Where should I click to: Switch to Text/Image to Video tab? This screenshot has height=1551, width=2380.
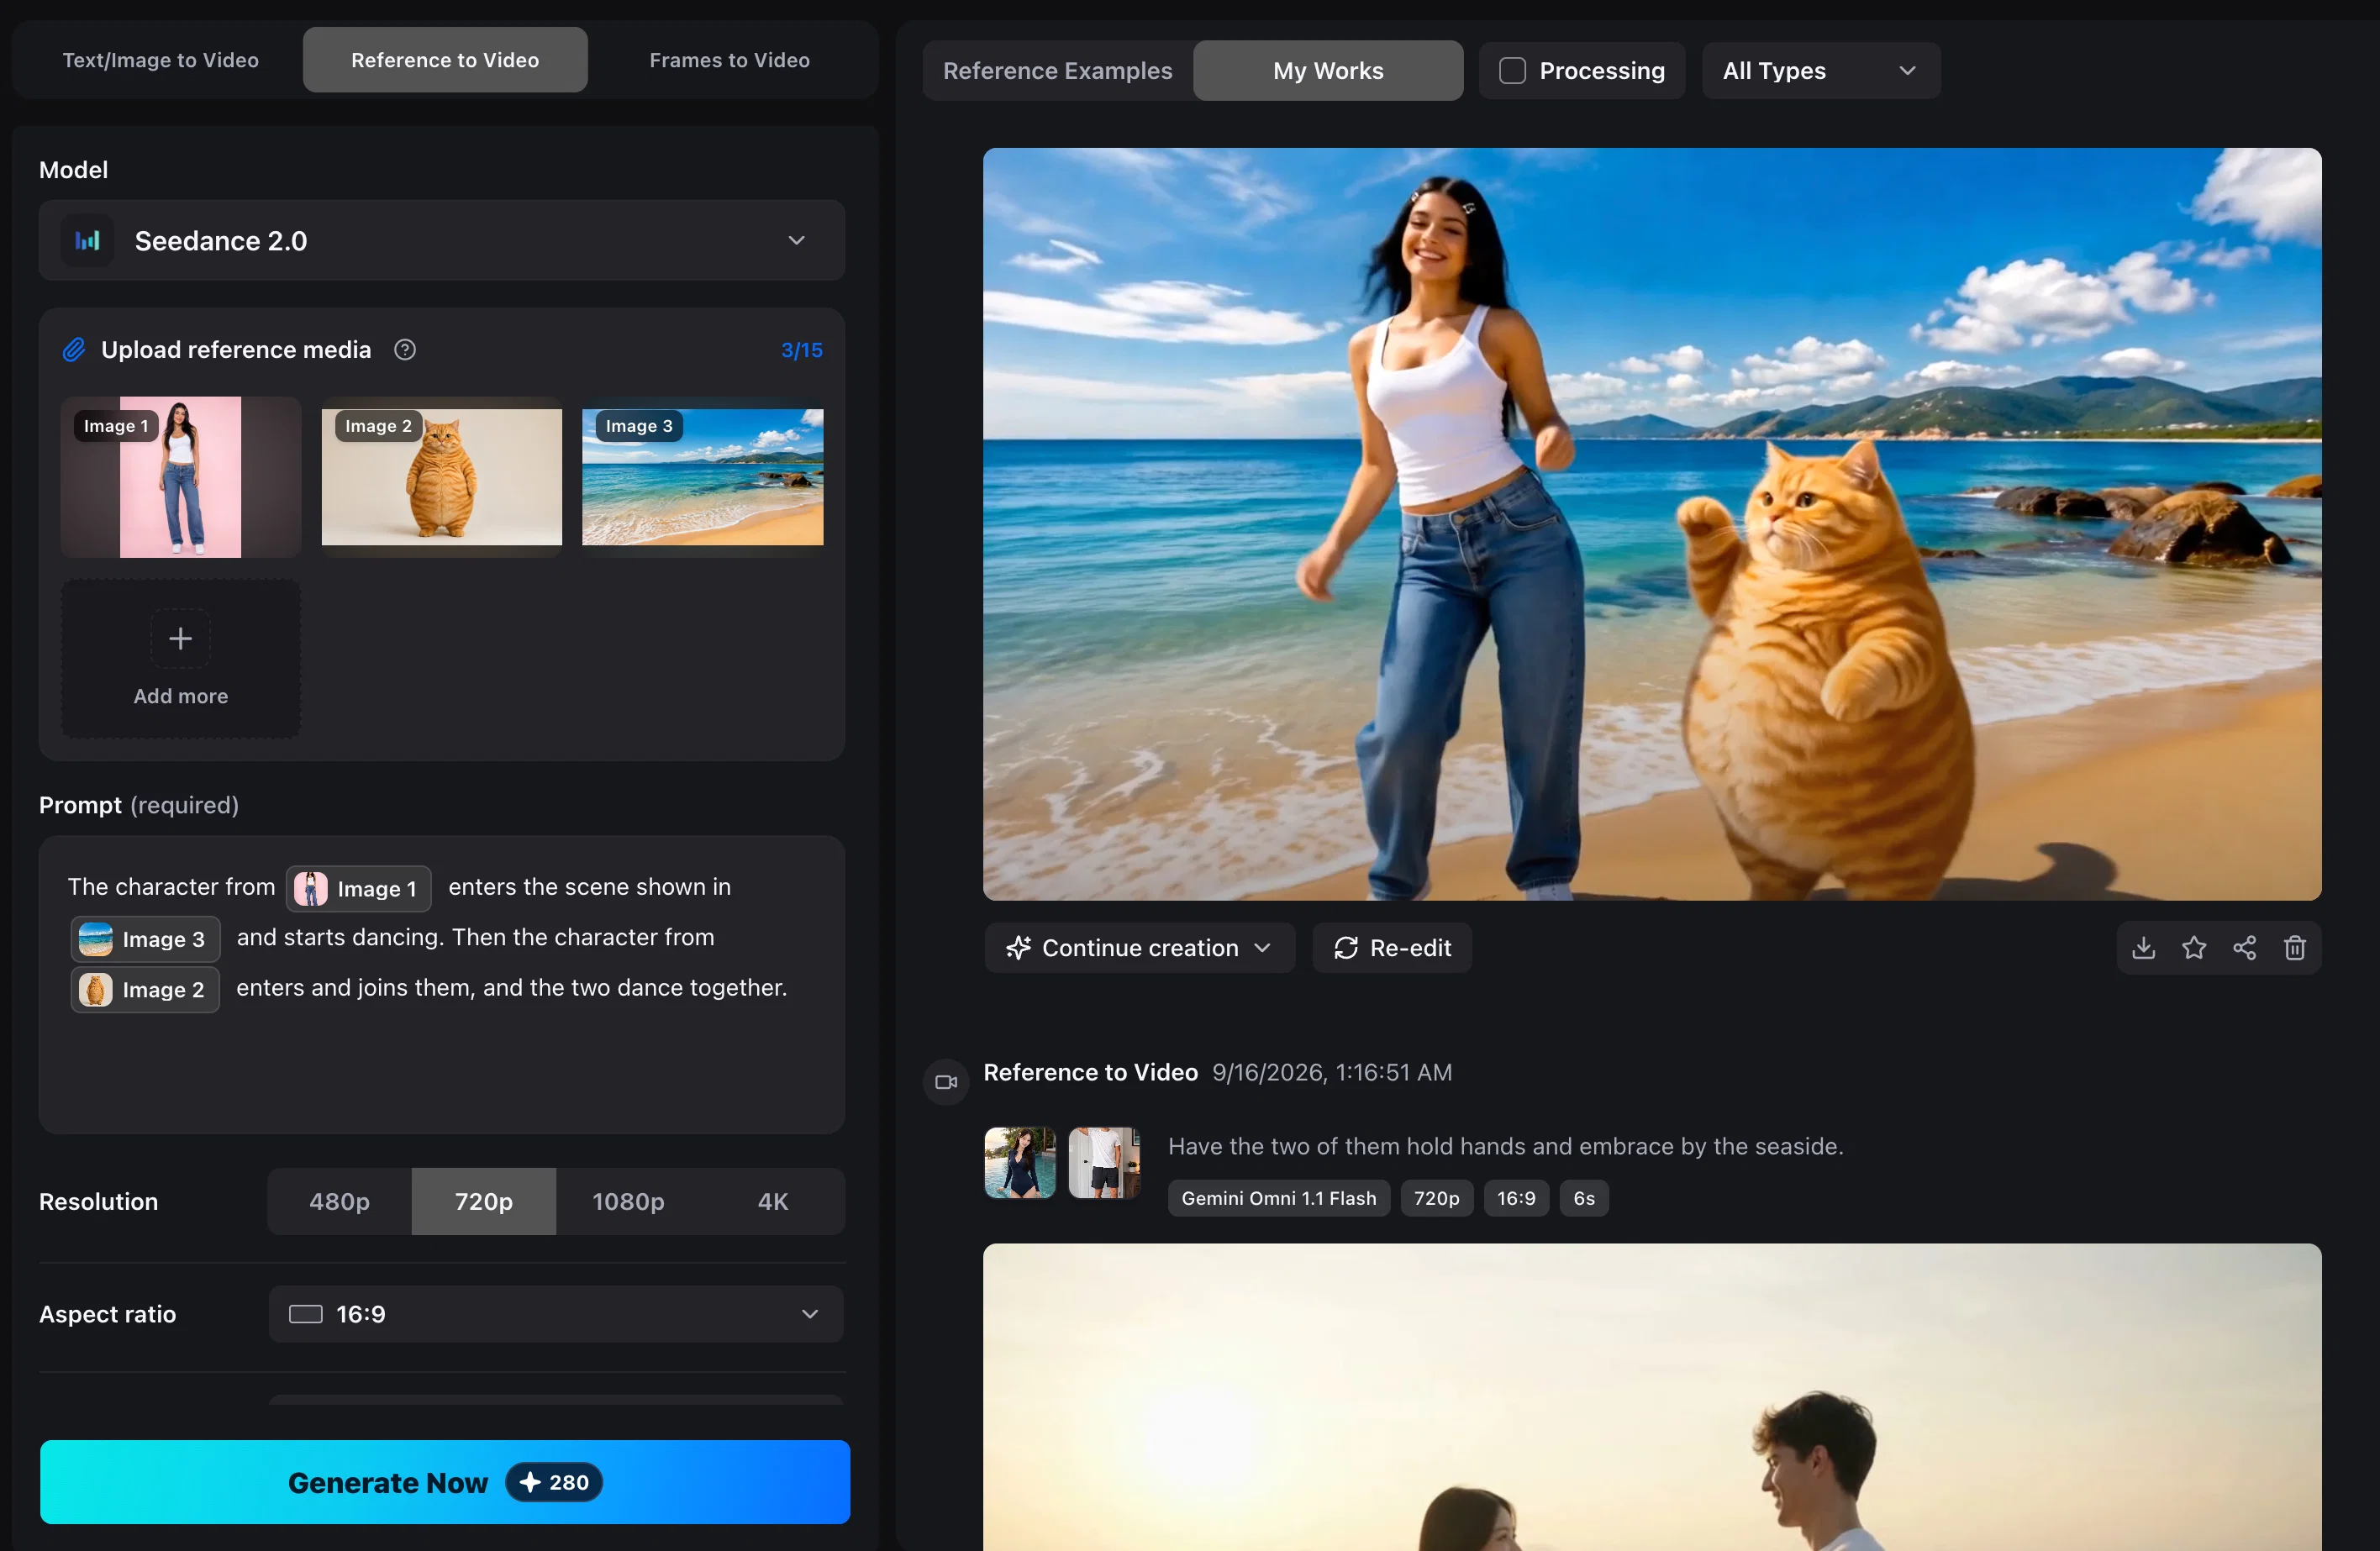coord(160,60)
